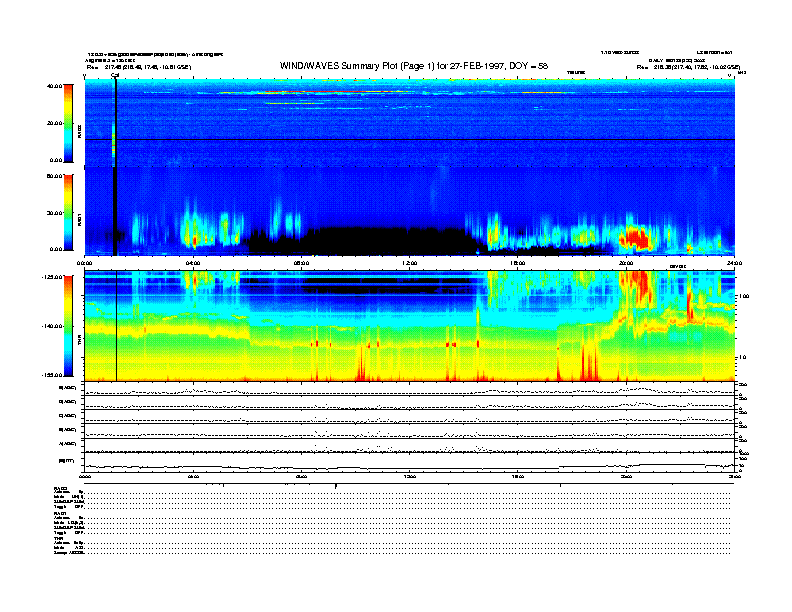The width and height of the screenshot is (792, 612).
Task: Click 16:00 tick label on bottom time axis
Action: [518, 476]
